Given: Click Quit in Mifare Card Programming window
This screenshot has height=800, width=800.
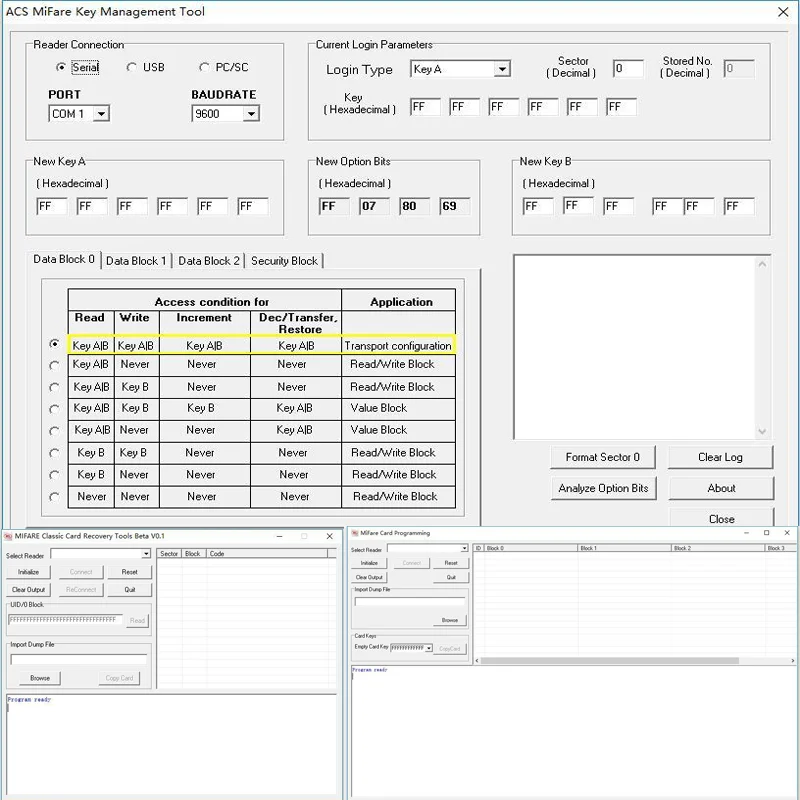Looking at the screenshot, I should click(451, 578).
